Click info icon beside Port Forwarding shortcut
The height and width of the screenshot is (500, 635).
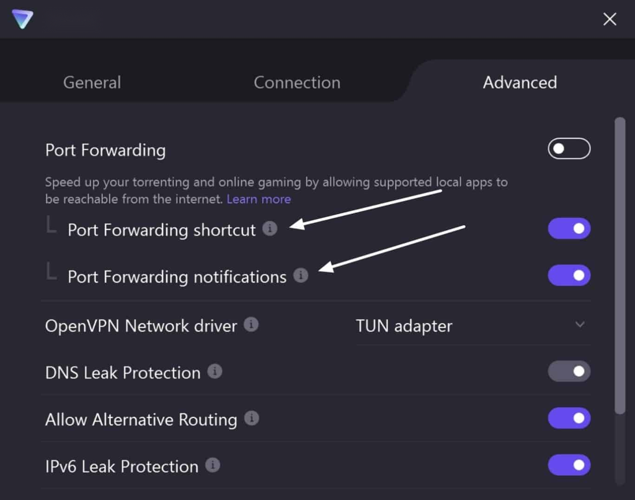point(270,229)
